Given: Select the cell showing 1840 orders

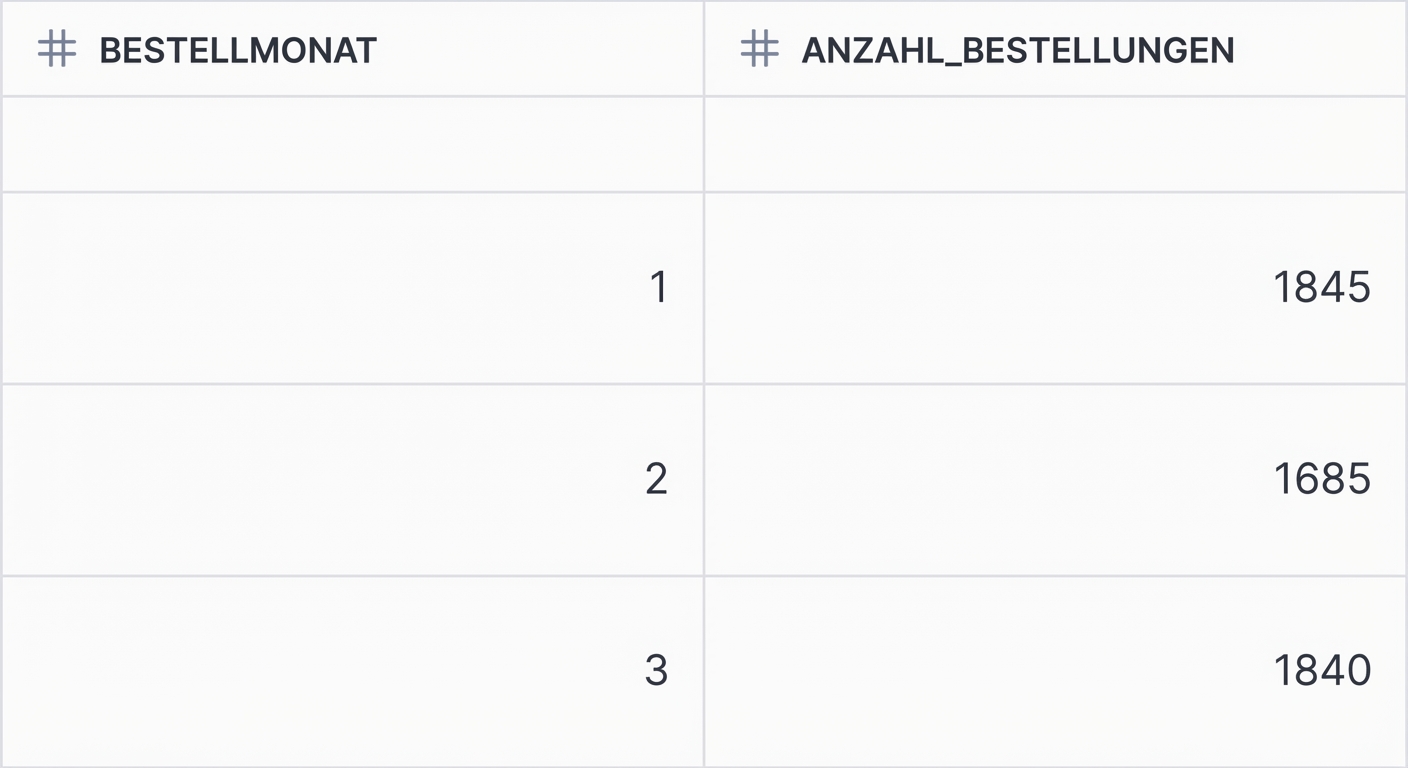Looking at the screenshot, I should point(1055,670).
